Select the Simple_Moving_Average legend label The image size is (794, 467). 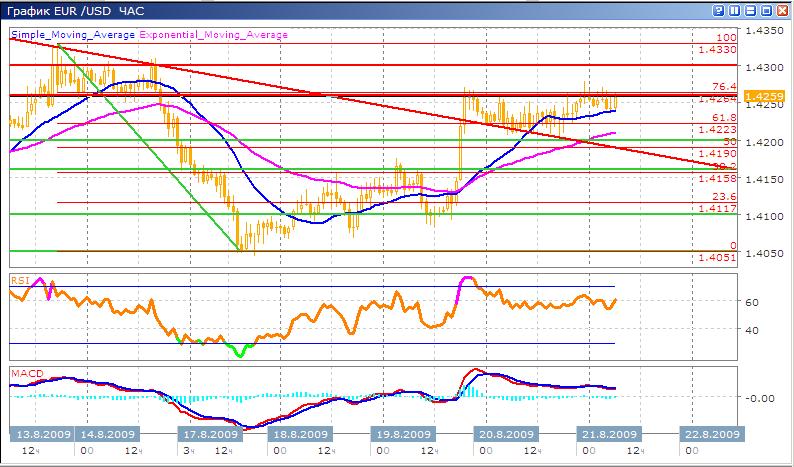73,34
